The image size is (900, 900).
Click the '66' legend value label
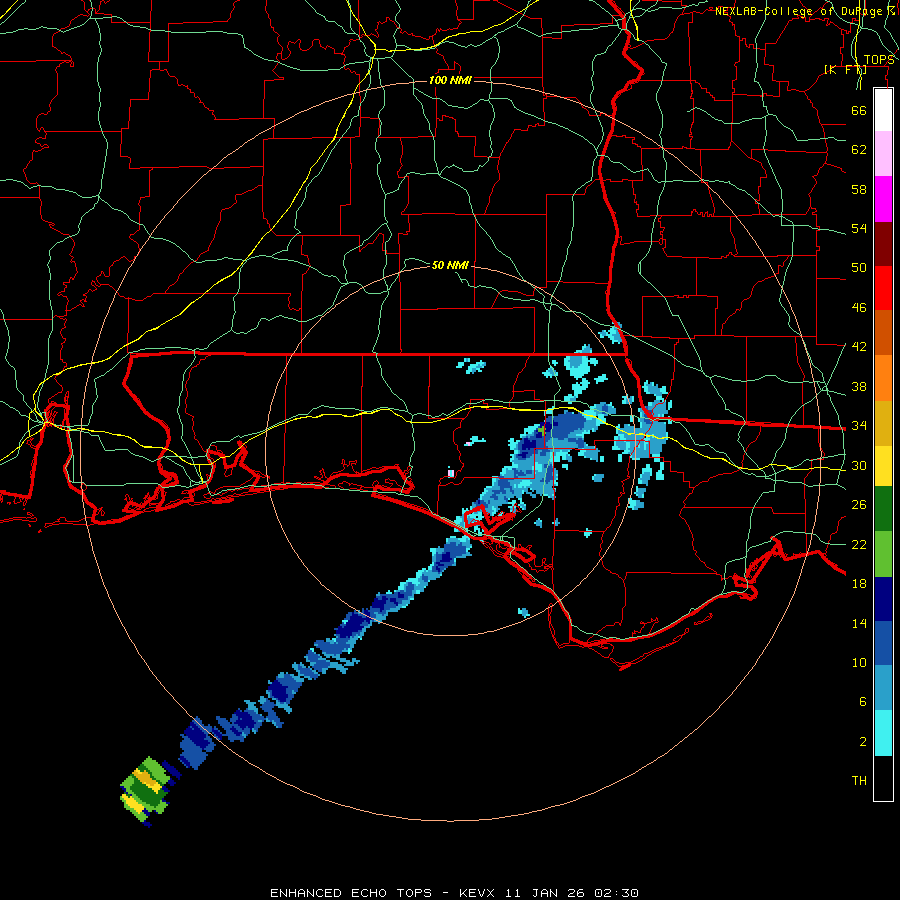(x=859, y=110)
